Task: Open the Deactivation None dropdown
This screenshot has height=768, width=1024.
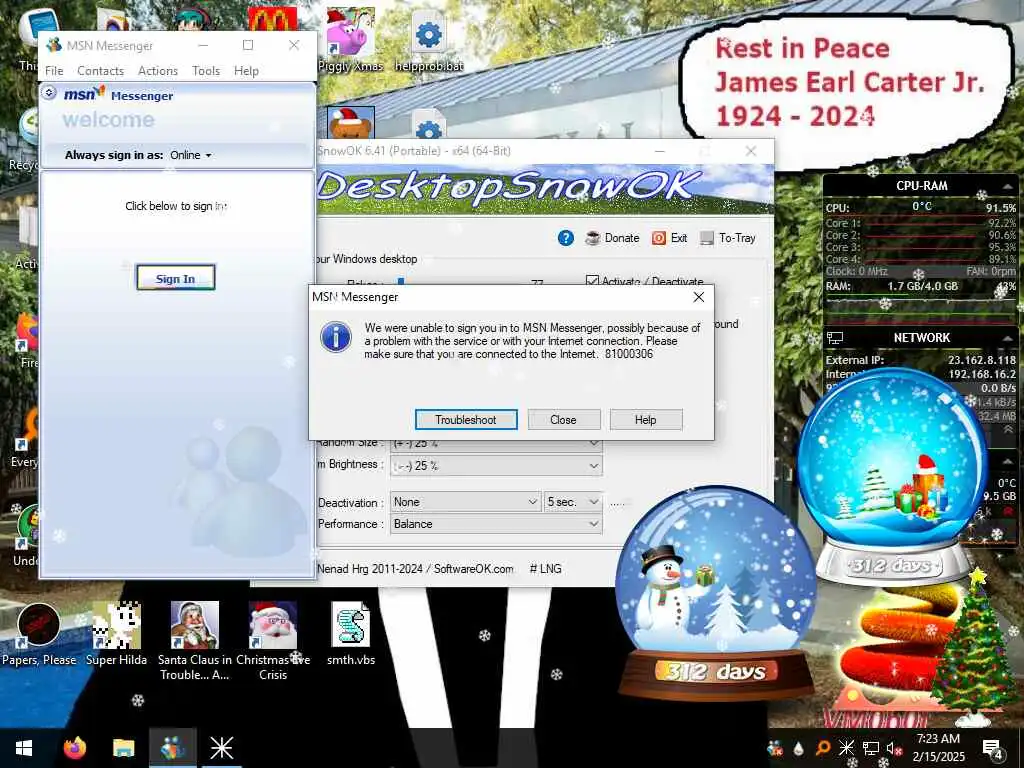Action: (x=466, y=502)
